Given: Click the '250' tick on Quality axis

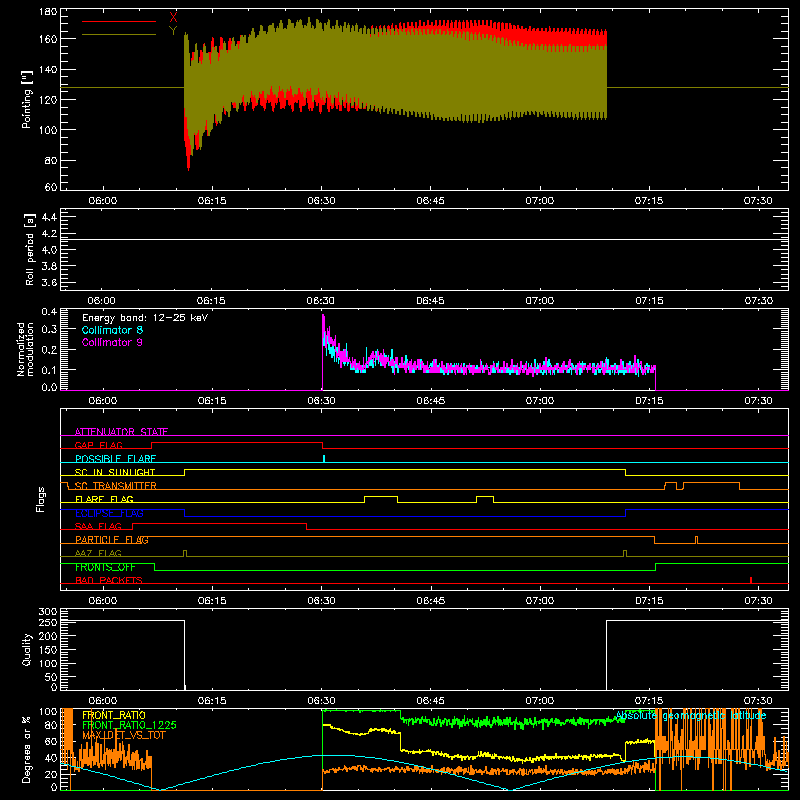Looking at the screenshot, I should click(48, 623).
